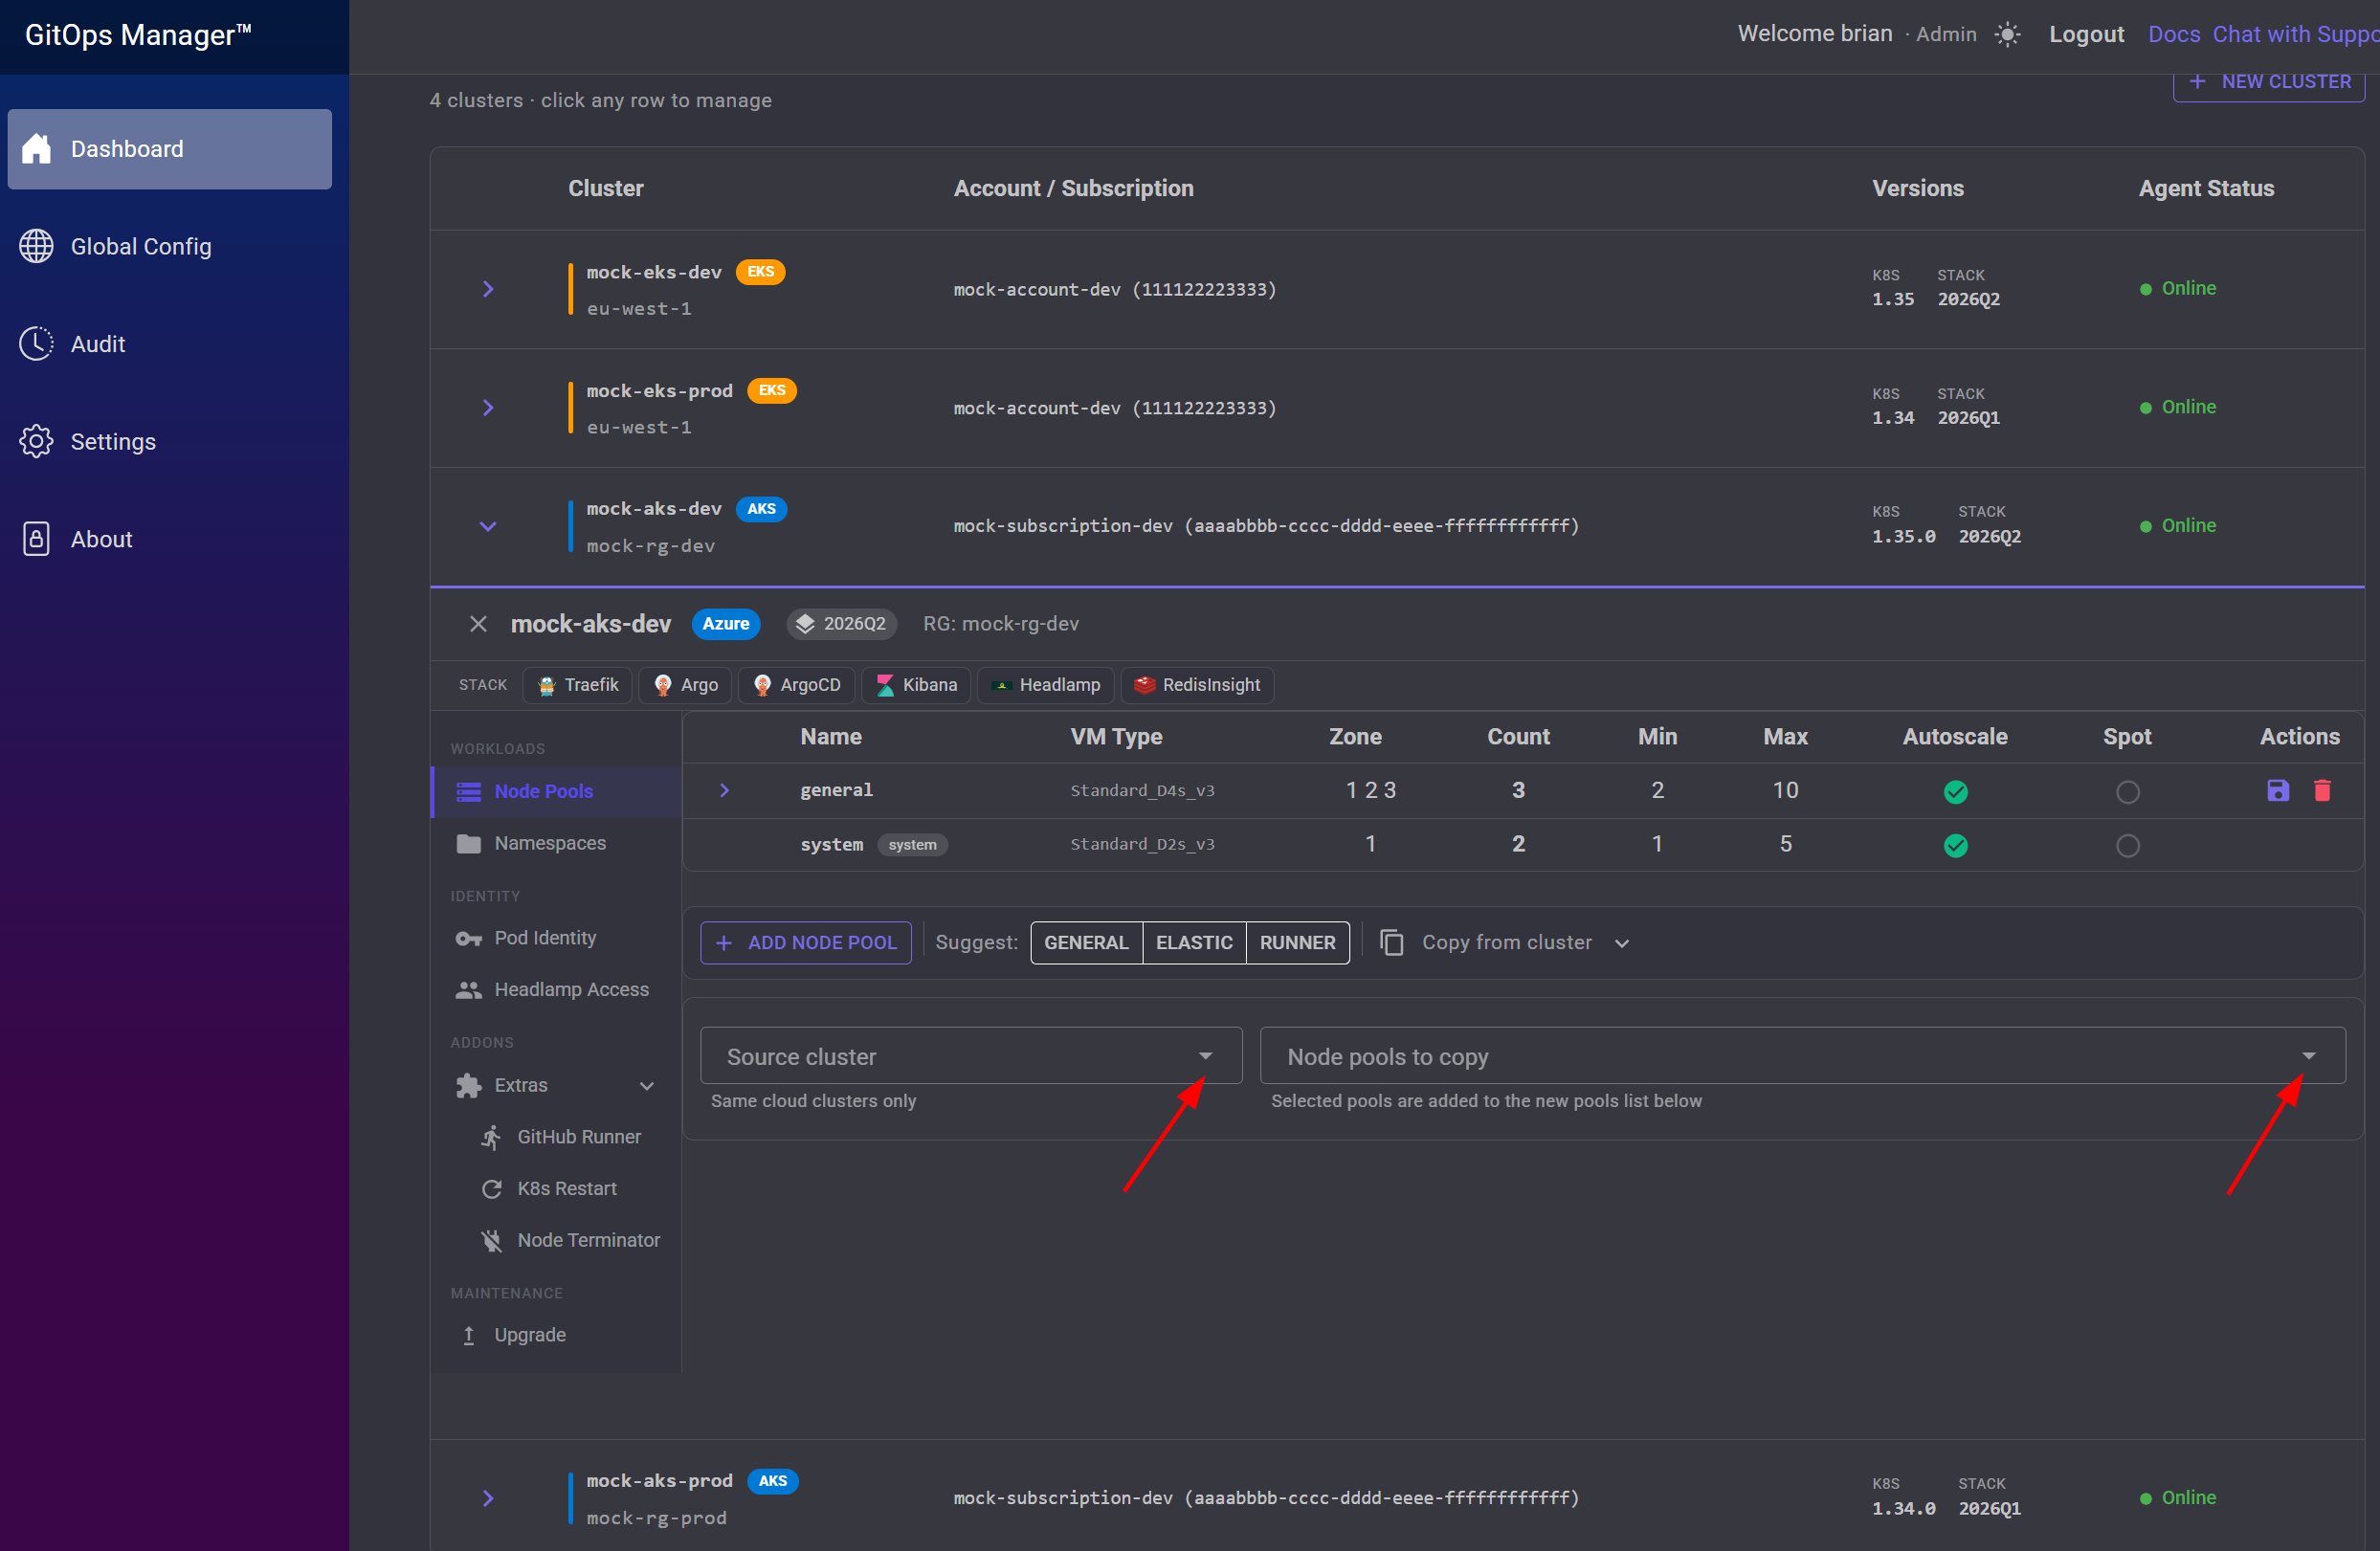The width and height of the screenshot is (2380, 1551).
Task: Log out via the Logout link
Action: click(2086, 34)
